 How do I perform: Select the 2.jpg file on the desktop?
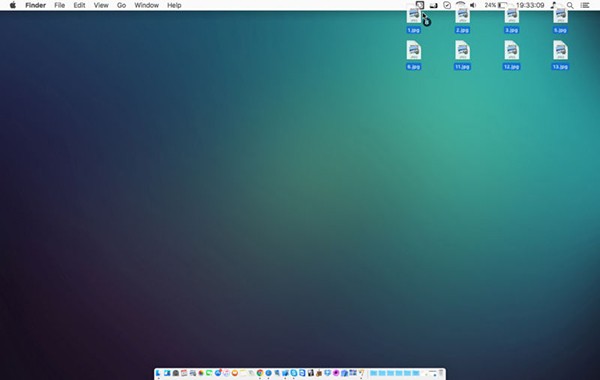tap(462, 20)
